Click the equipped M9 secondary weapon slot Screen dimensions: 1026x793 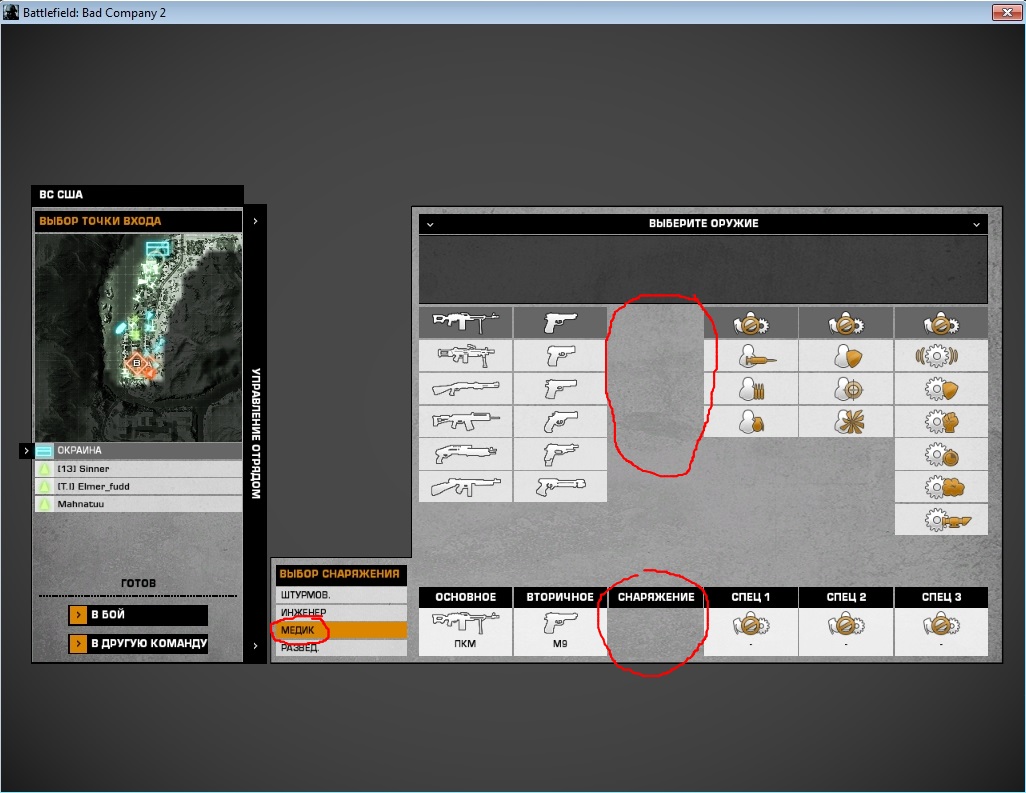pos(560,631)
